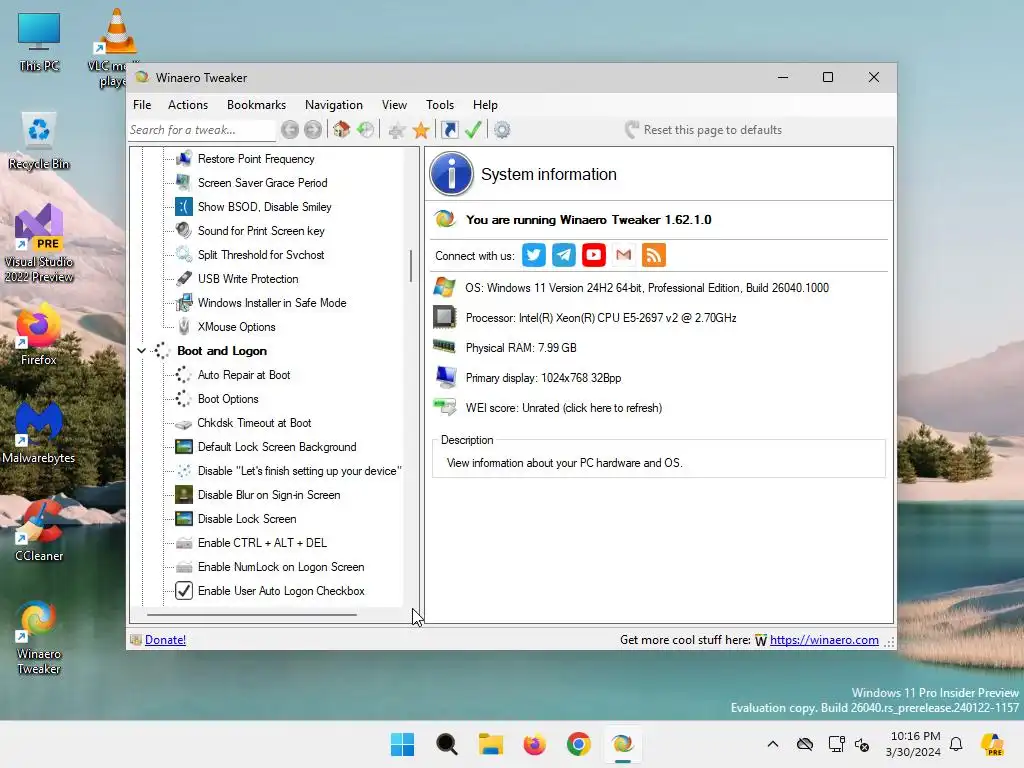
Task: Open This PC desktop icon
Action: tap(39, 42)
